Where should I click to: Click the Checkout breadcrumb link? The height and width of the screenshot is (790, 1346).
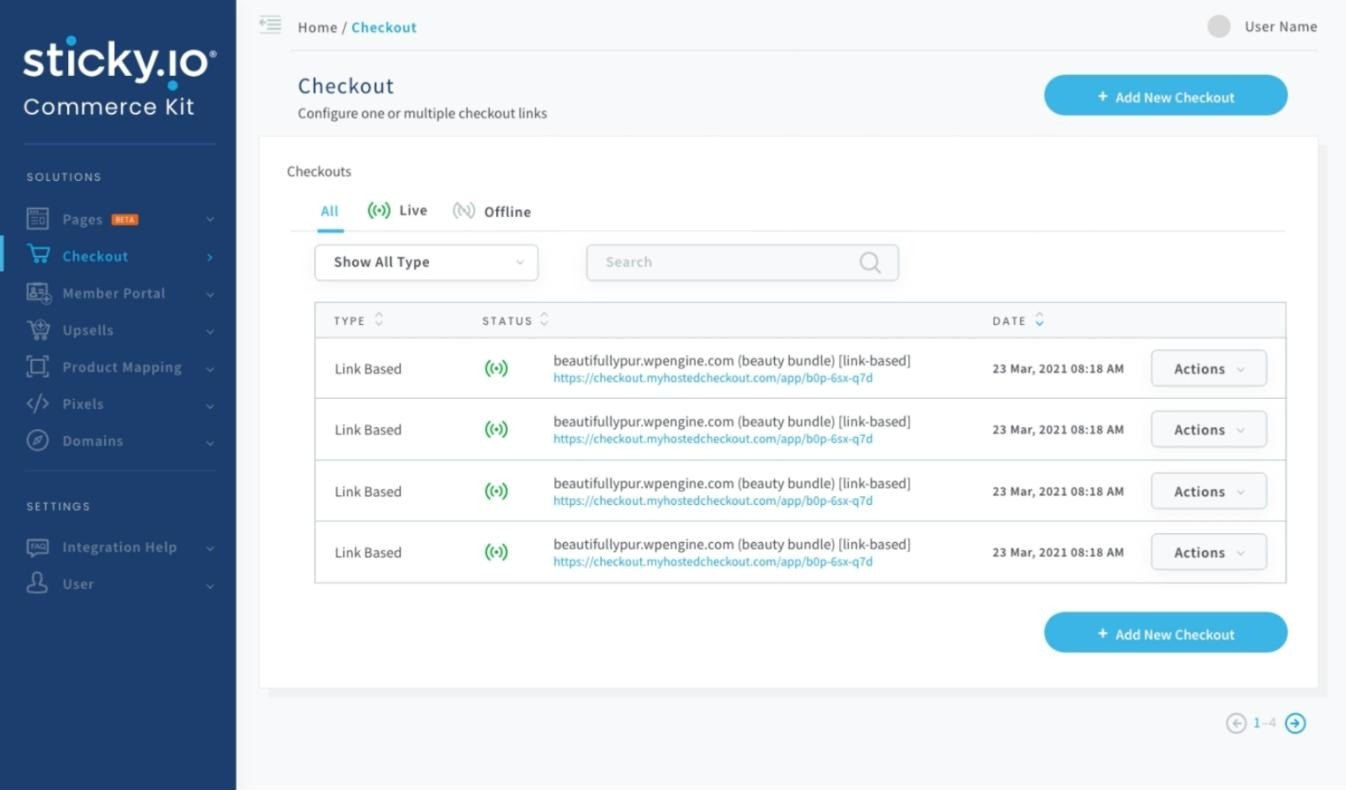coord(384,27)
